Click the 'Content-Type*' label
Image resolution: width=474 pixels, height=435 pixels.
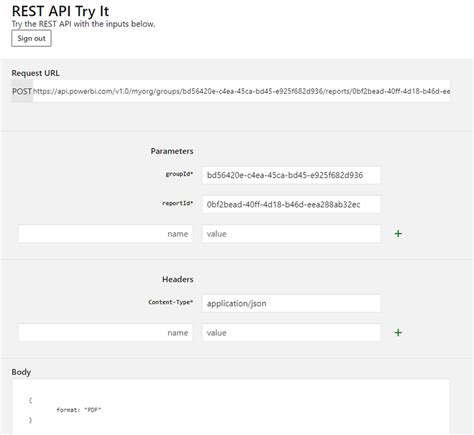click(x=171, y=302)
